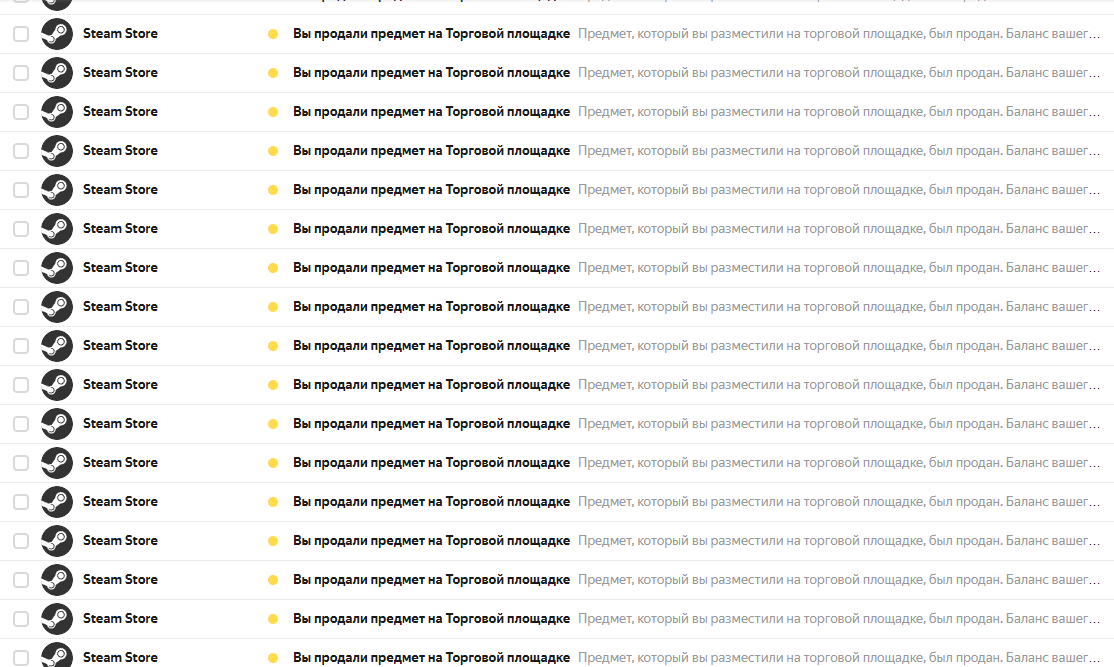
Task: Click 'Steam Store' sender in third-from-bottom email row
Action: pos(120,580)
